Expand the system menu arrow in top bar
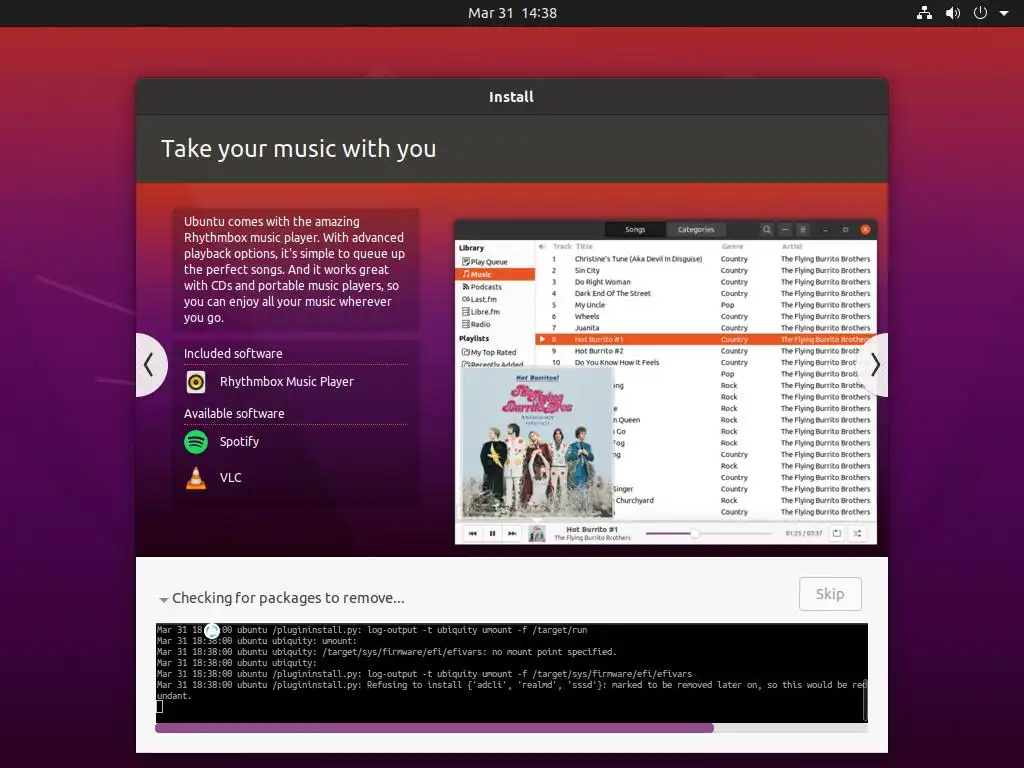This screenshot has width=1024, height=768. click(x=1004, y=13)
